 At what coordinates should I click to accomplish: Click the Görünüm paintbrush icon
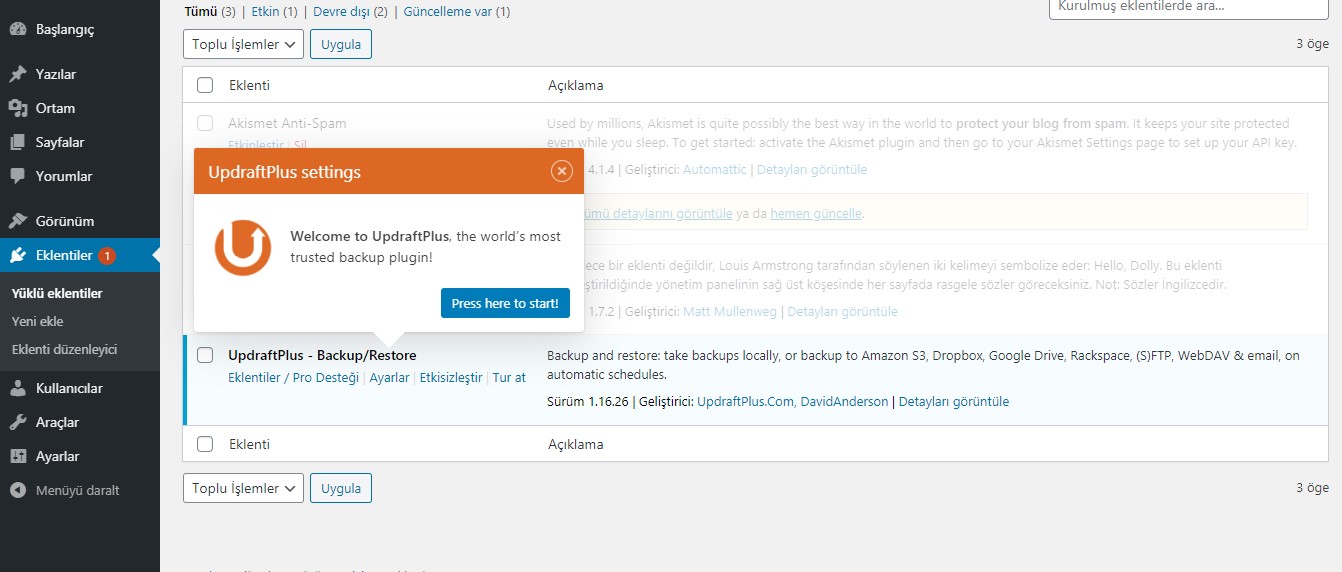point(17,221)
